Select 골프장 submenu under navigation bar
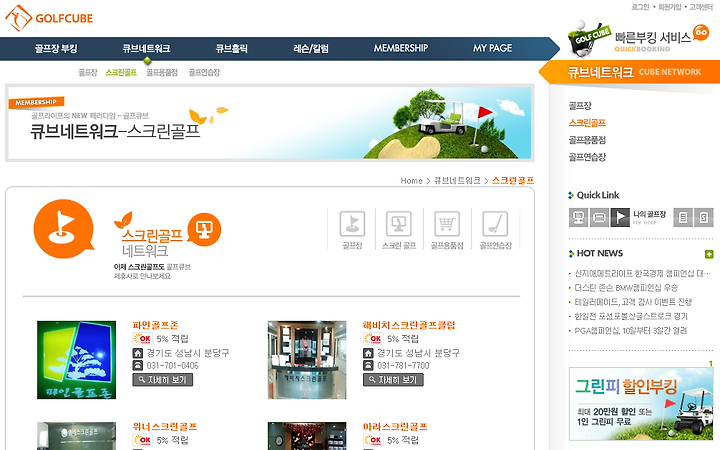The height and width of the screenshot is (450, 720). [87, 73]
